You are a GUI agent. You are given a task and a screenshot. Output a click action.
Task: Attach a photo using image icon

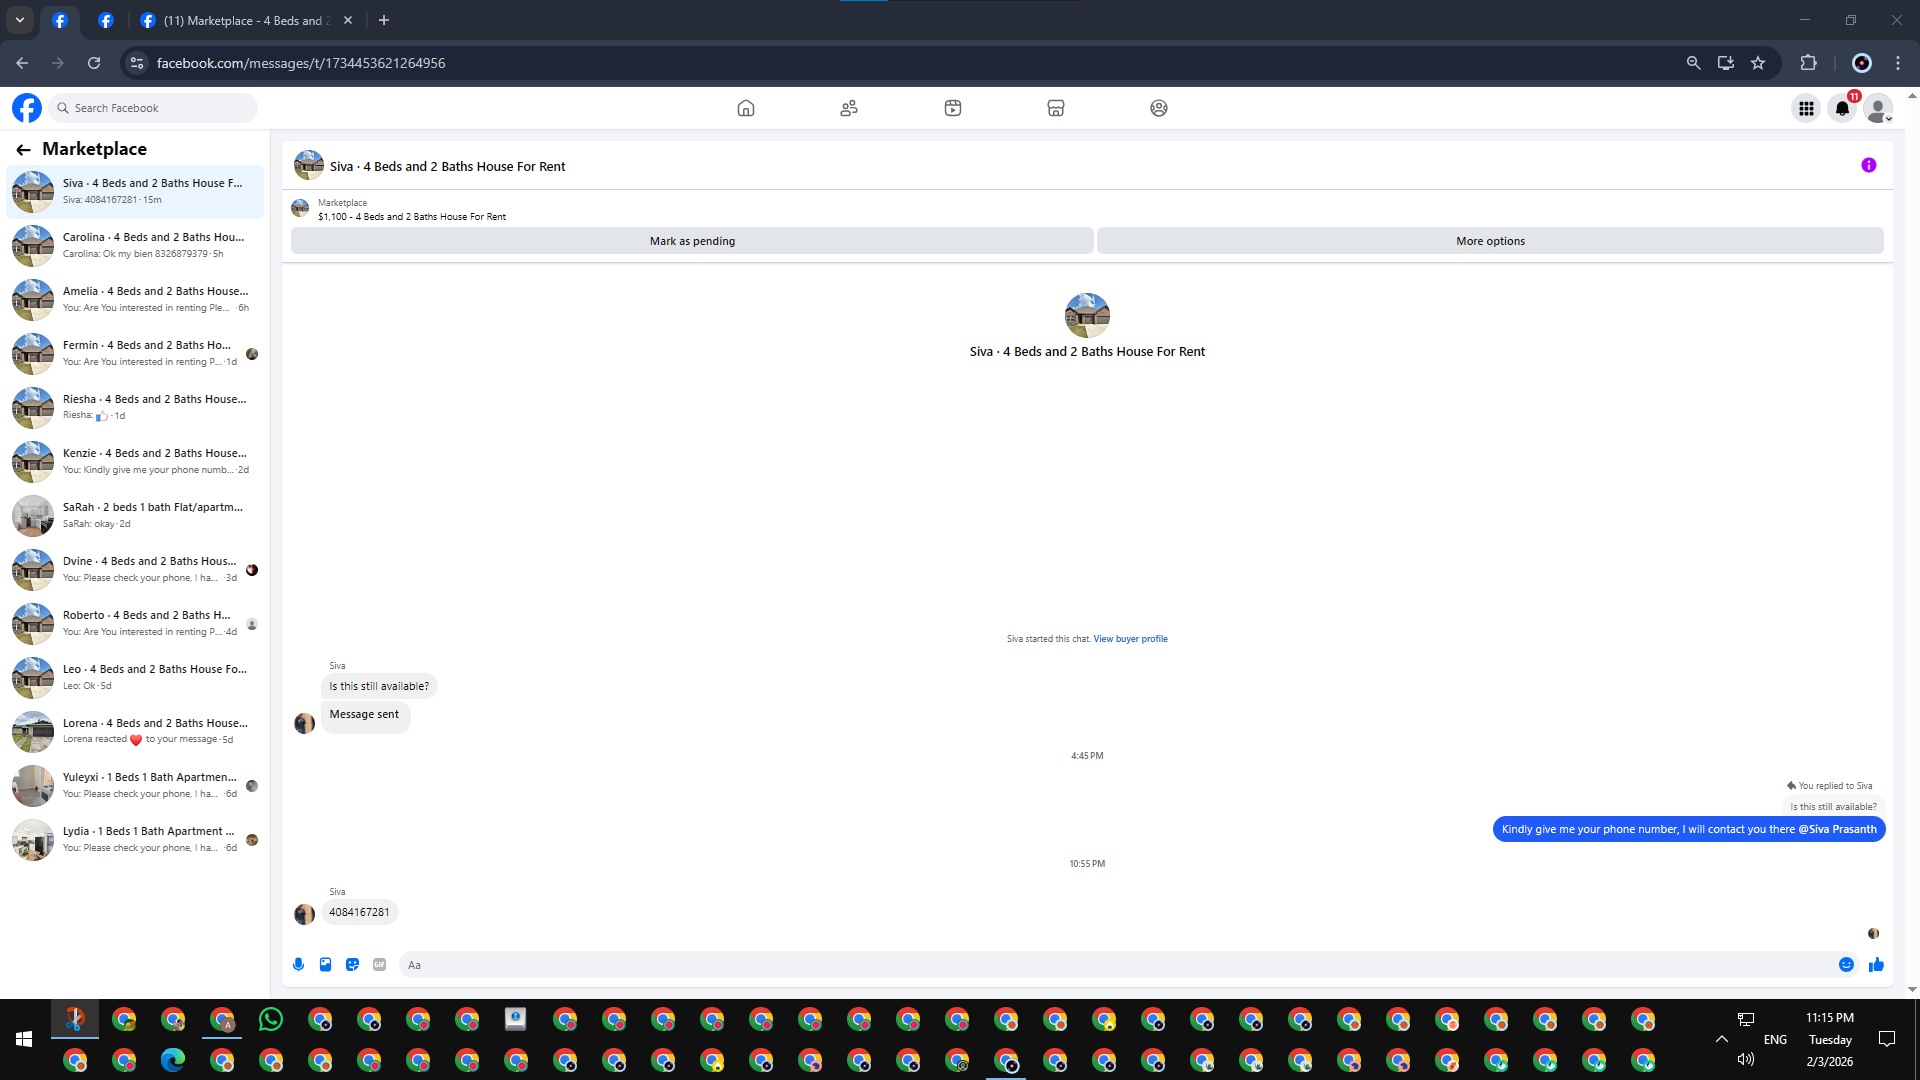pos(325,965)
